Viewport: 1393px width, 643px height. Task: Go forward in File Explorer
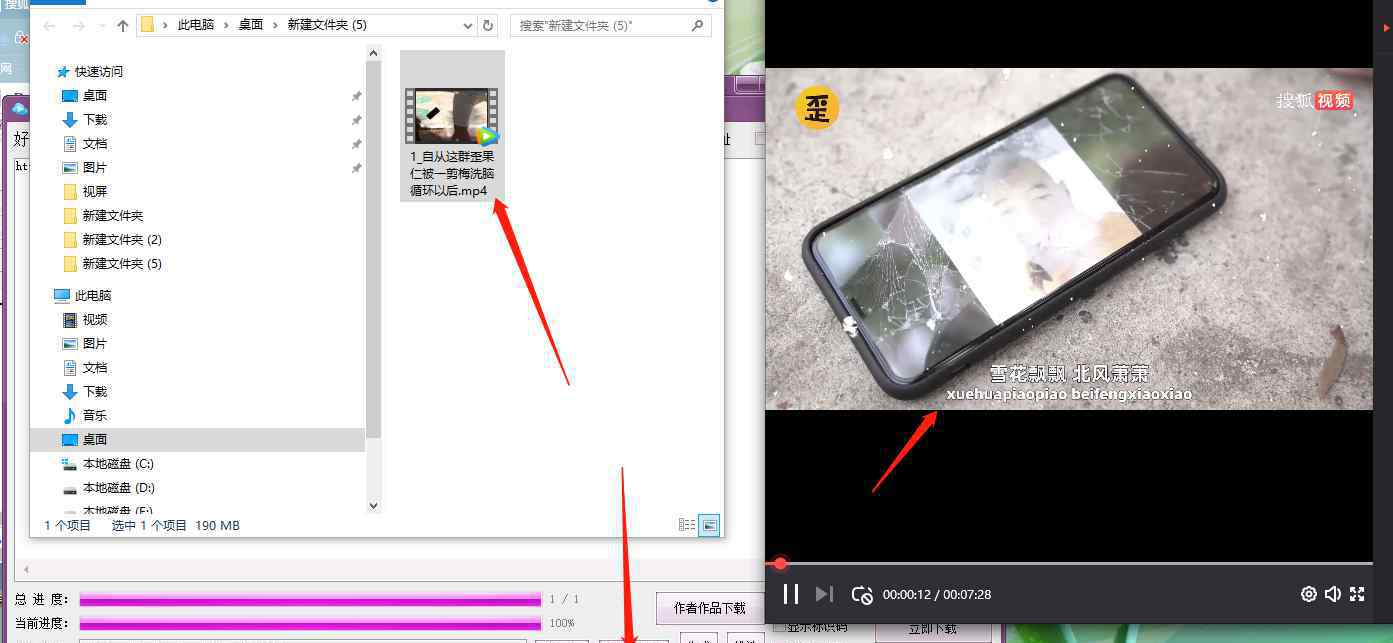(x=78, y=25)
